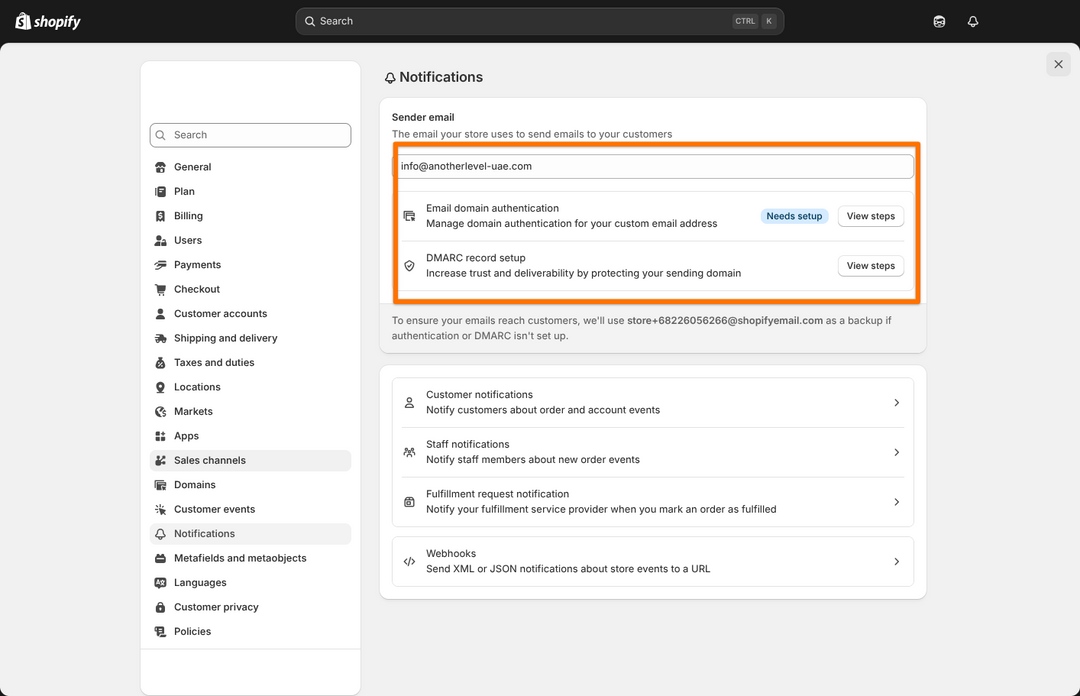View steps for Email domain authentication
This screenshot has height=696, width=1080.
(870, 216)
